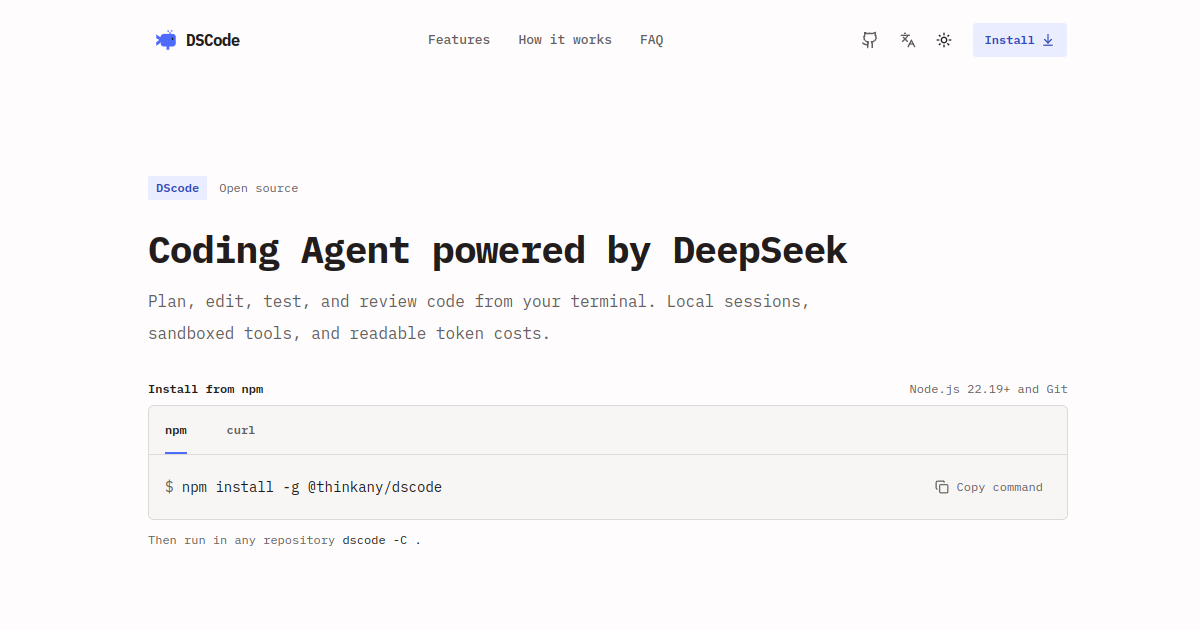Select the npm install tab
The width and height of the screenshot is (1200, 630).
[176, 430]
